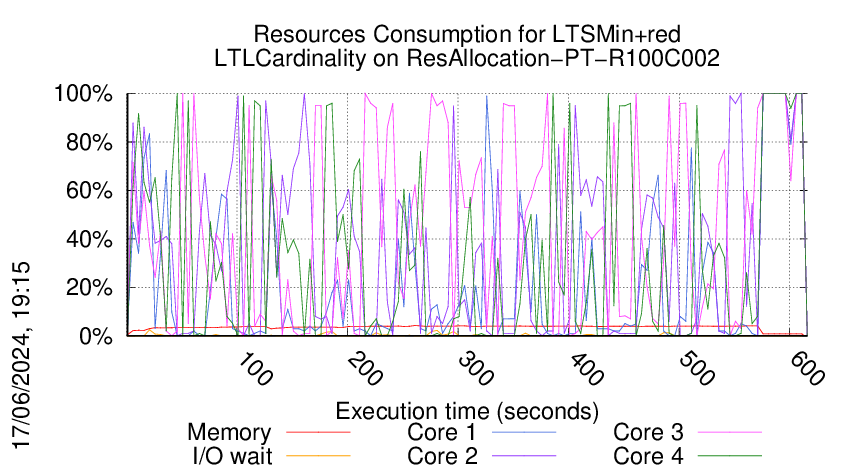Click the 100% y-axis label
Screen dimensions: 850x475
83,94
